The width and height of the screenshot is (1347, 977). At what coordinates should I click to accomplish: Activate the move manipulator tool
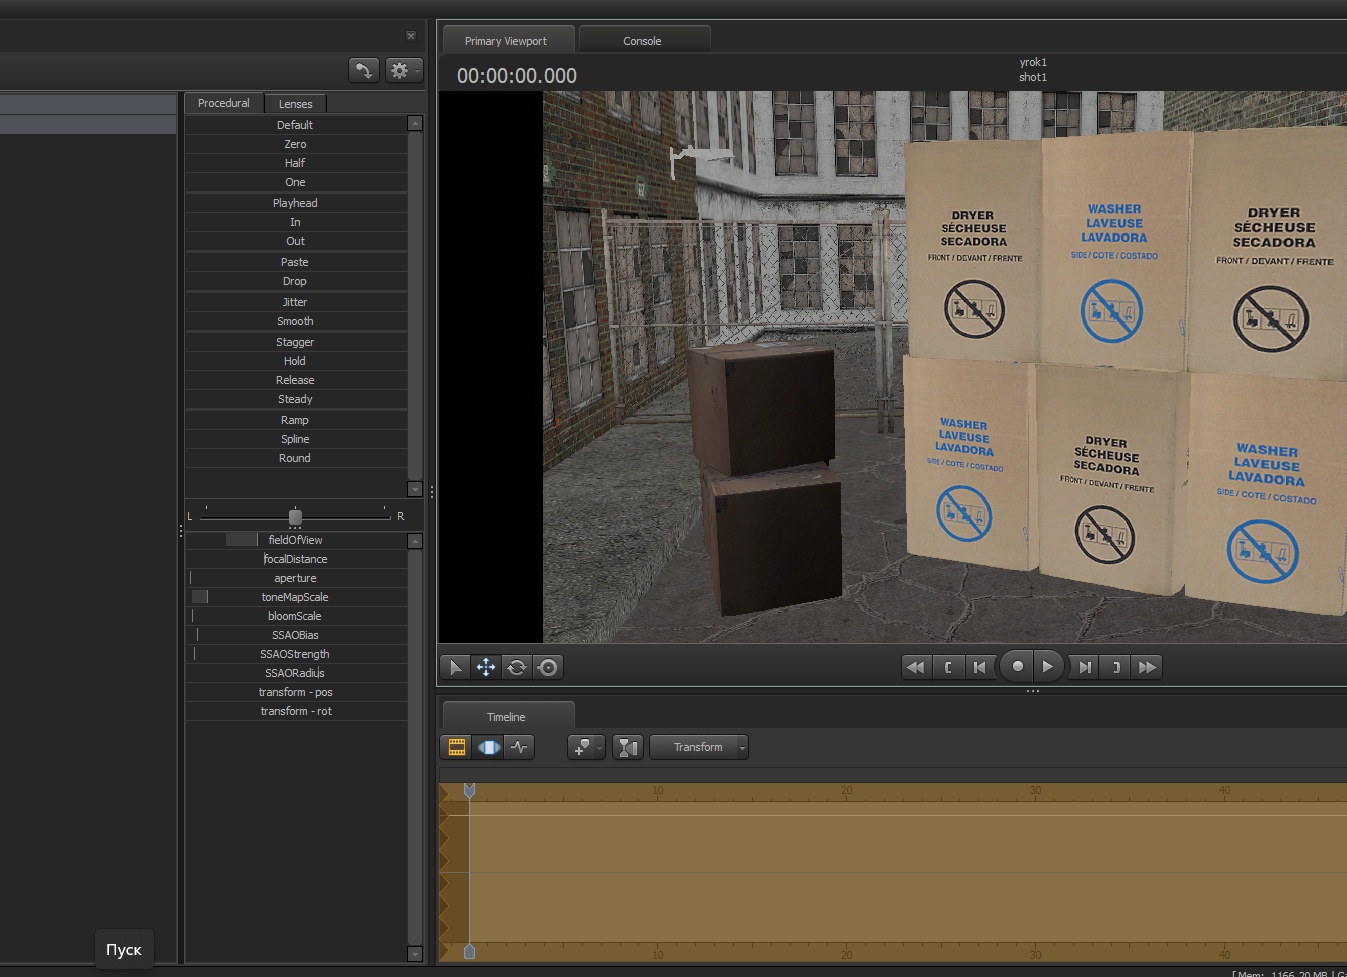point(486,667)
